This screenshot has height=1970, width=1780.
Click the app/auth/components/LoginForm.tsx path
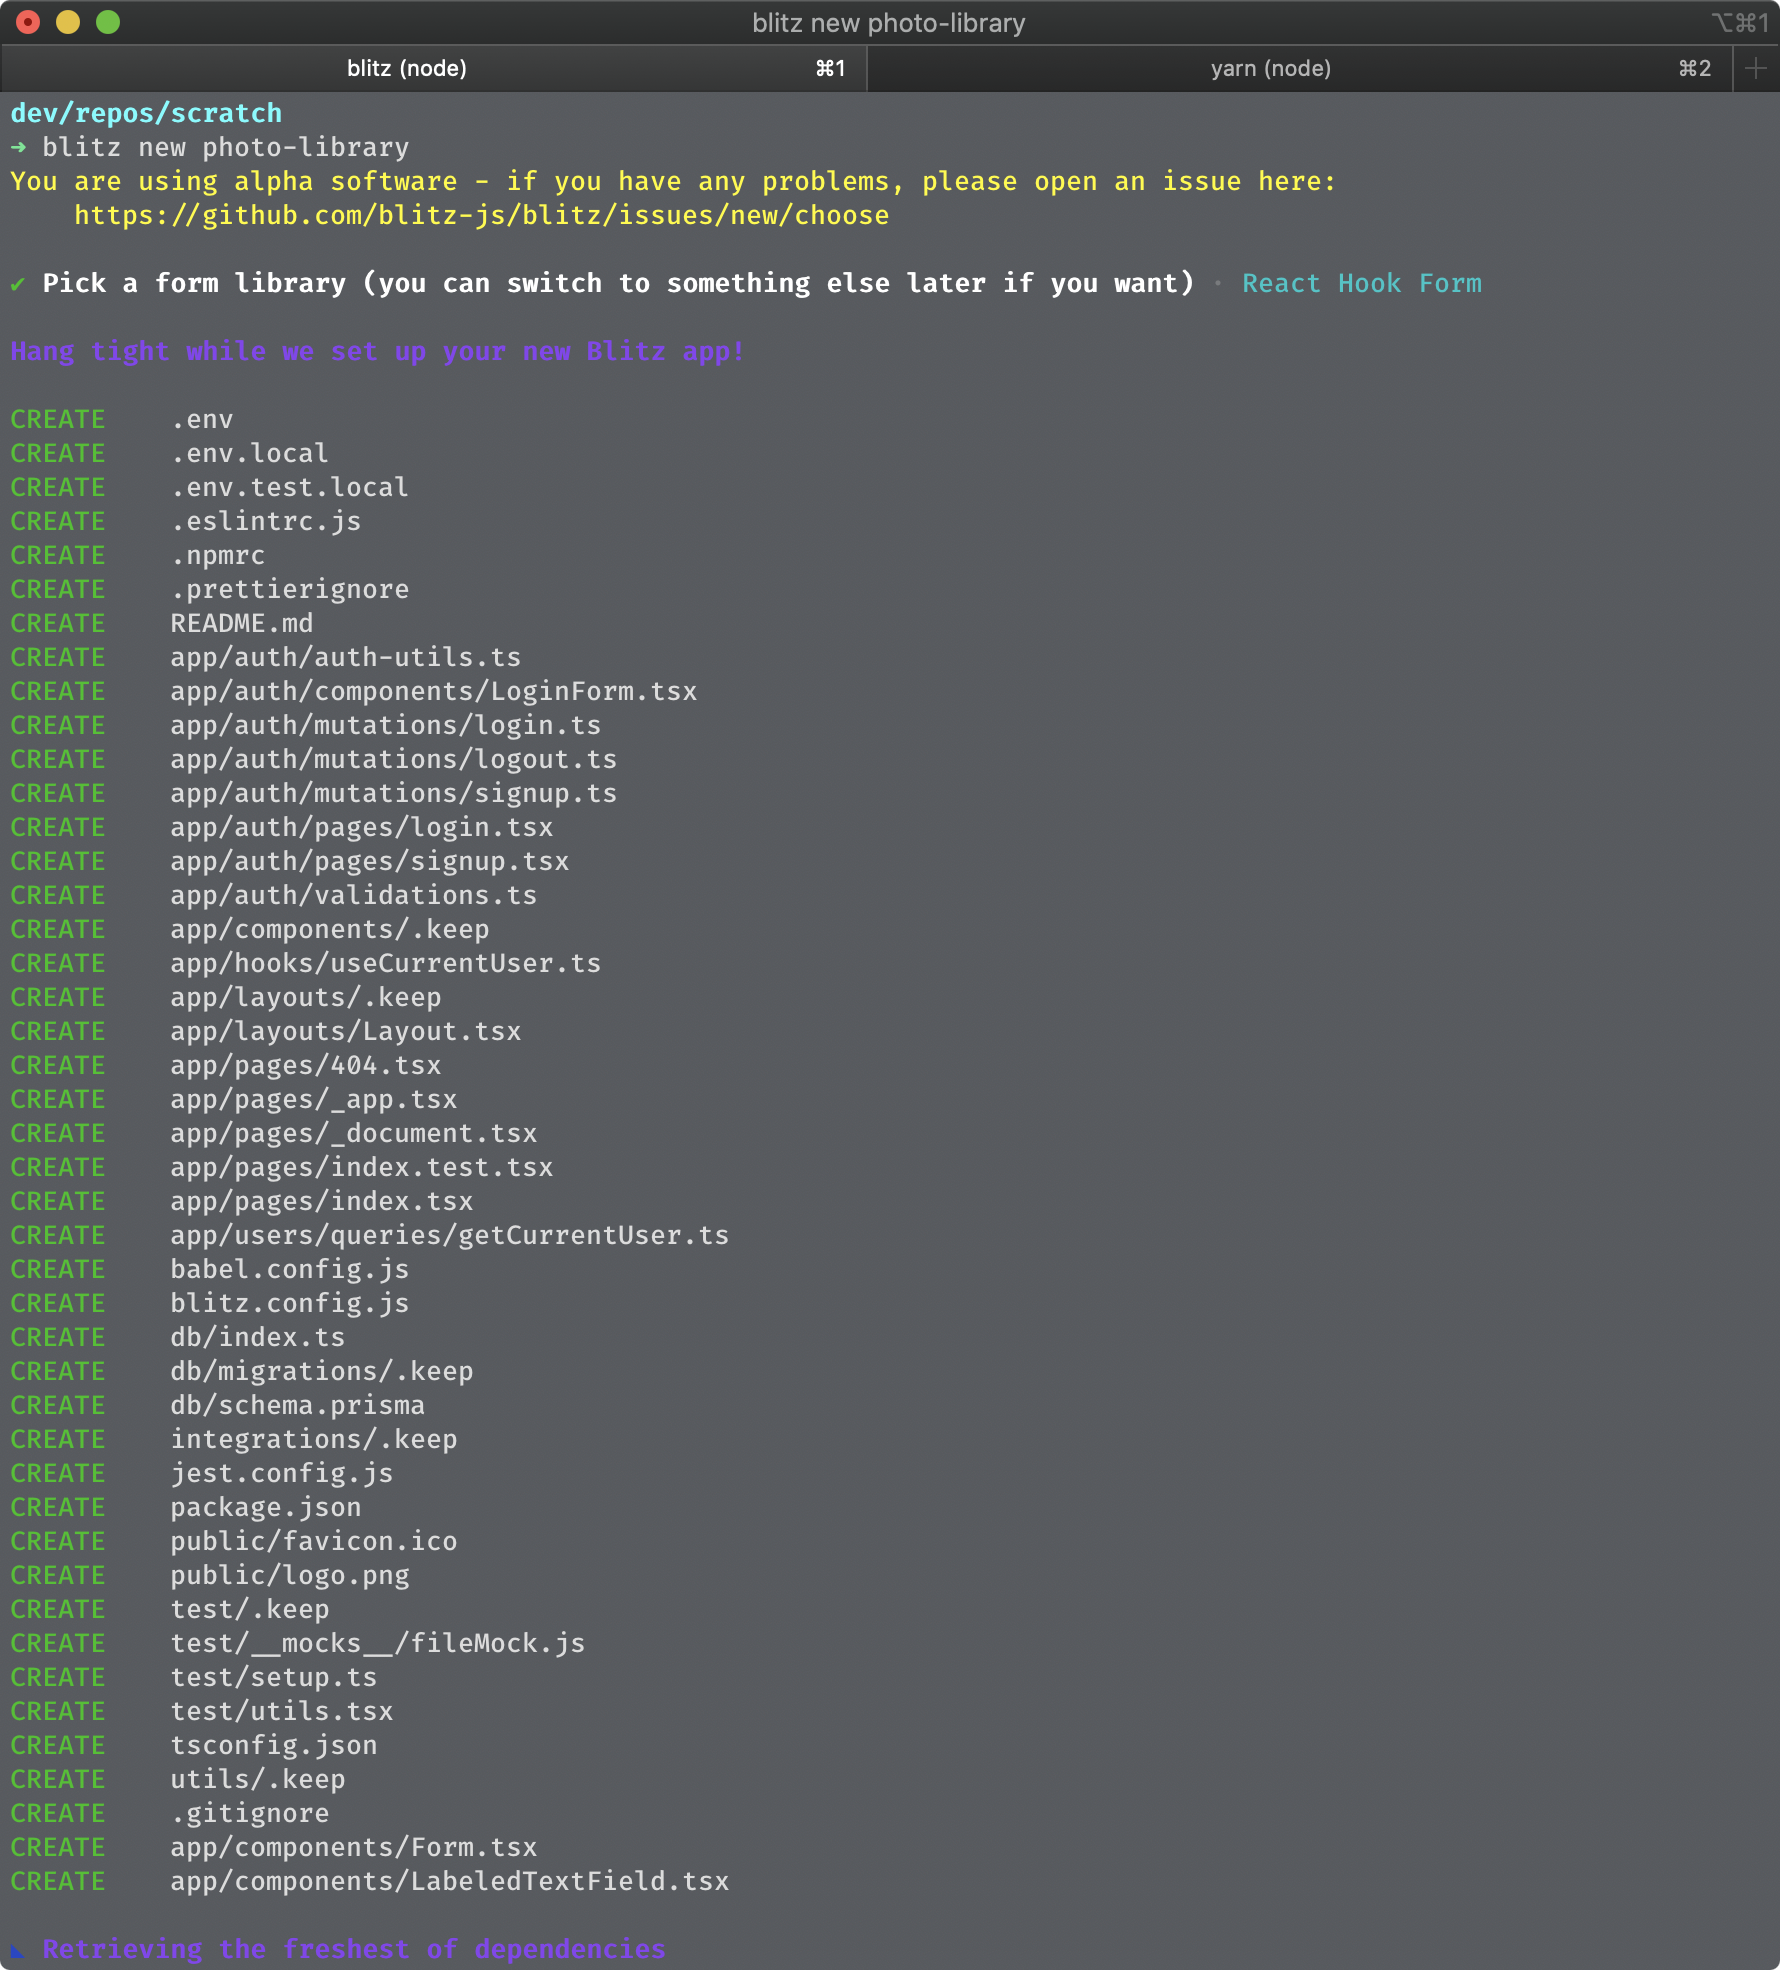(434, 691)
